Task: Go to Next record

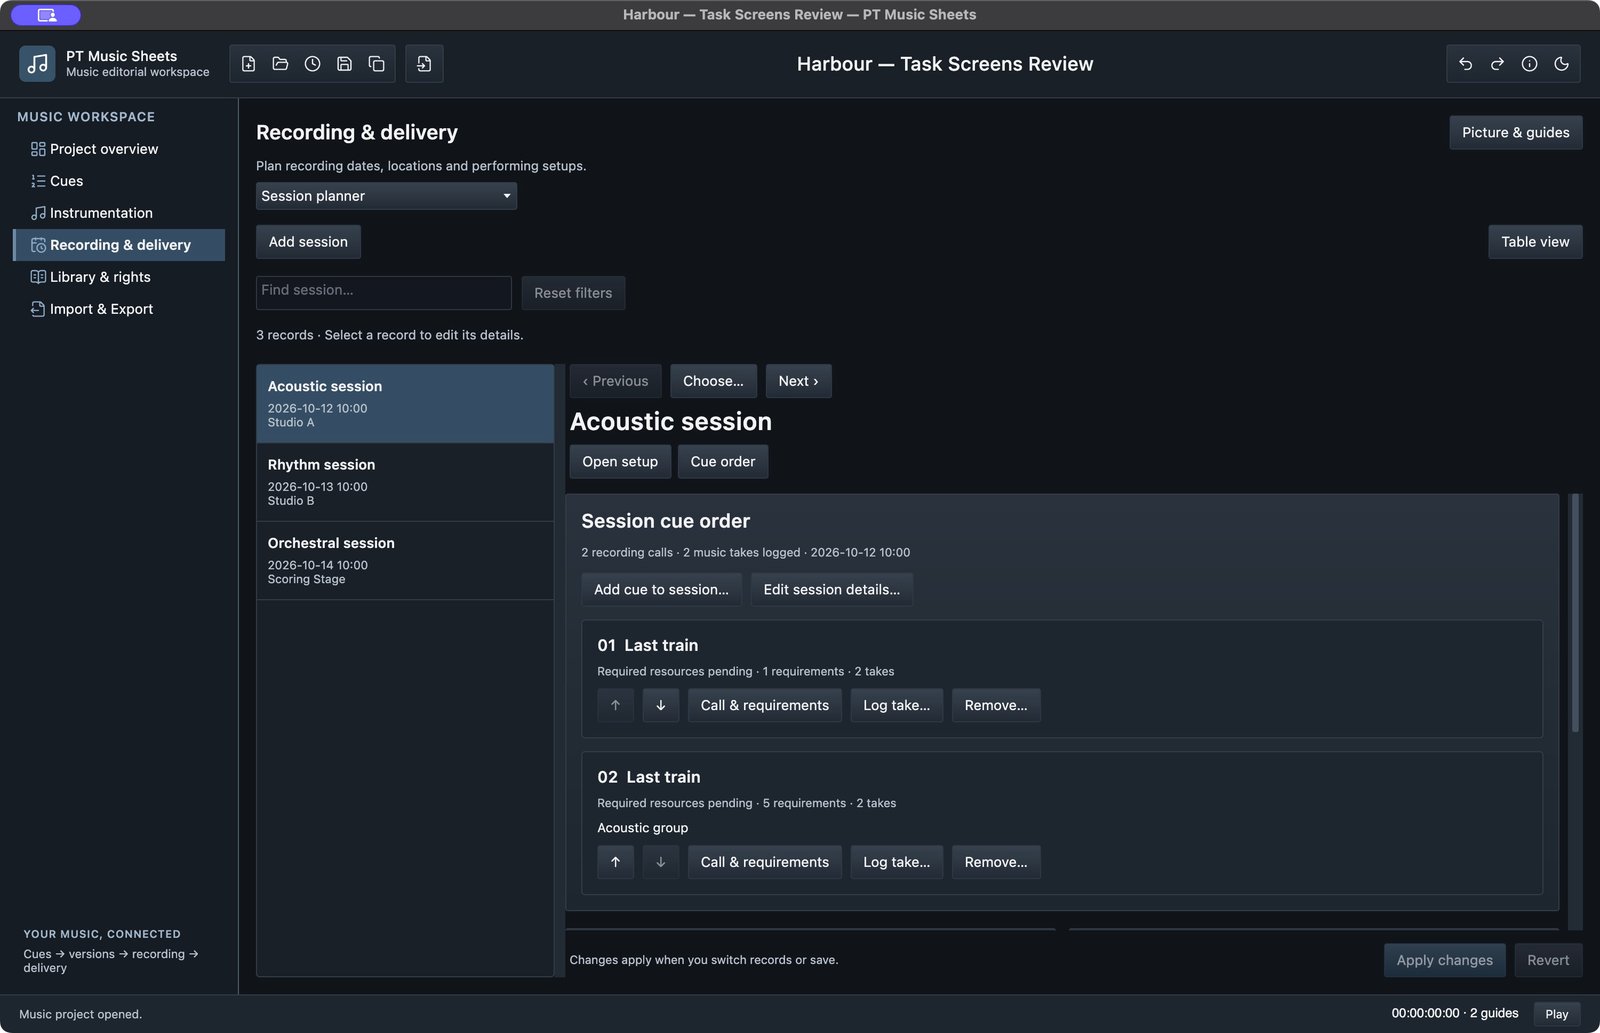Action: click(798, 381)
